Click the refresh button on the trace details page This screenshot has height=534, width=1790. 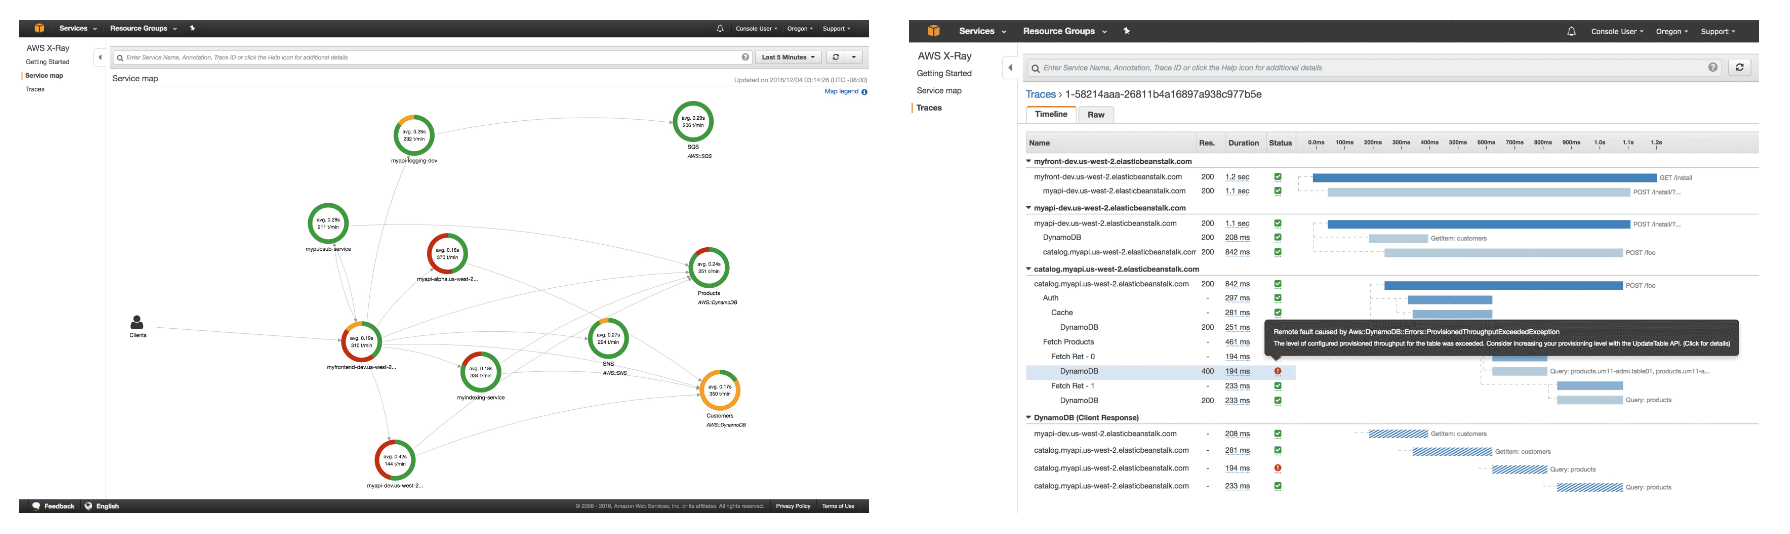pos(1739,67)
